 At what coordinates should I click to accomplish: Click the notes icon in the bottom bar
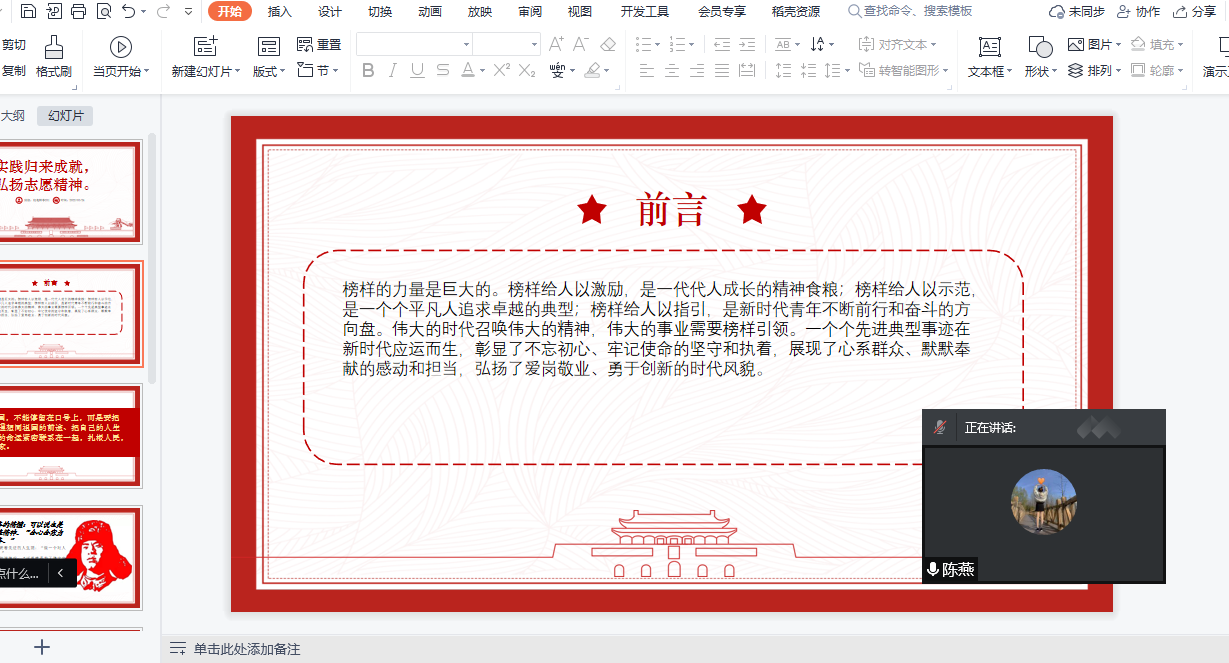[x=178, y=649]
